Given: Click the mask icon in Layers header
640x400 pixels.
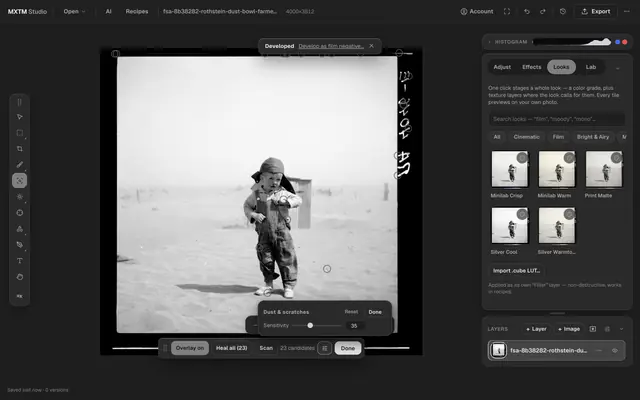Looking at the screenshot, I should [593, 329].
